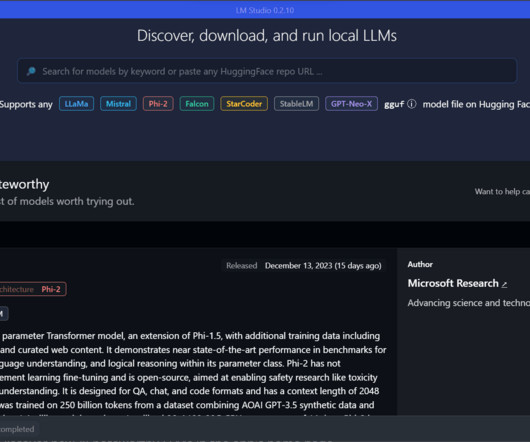Click the LM Studio 0.2.10 title text
Viewport: 530px width, 442px height.
265,10
